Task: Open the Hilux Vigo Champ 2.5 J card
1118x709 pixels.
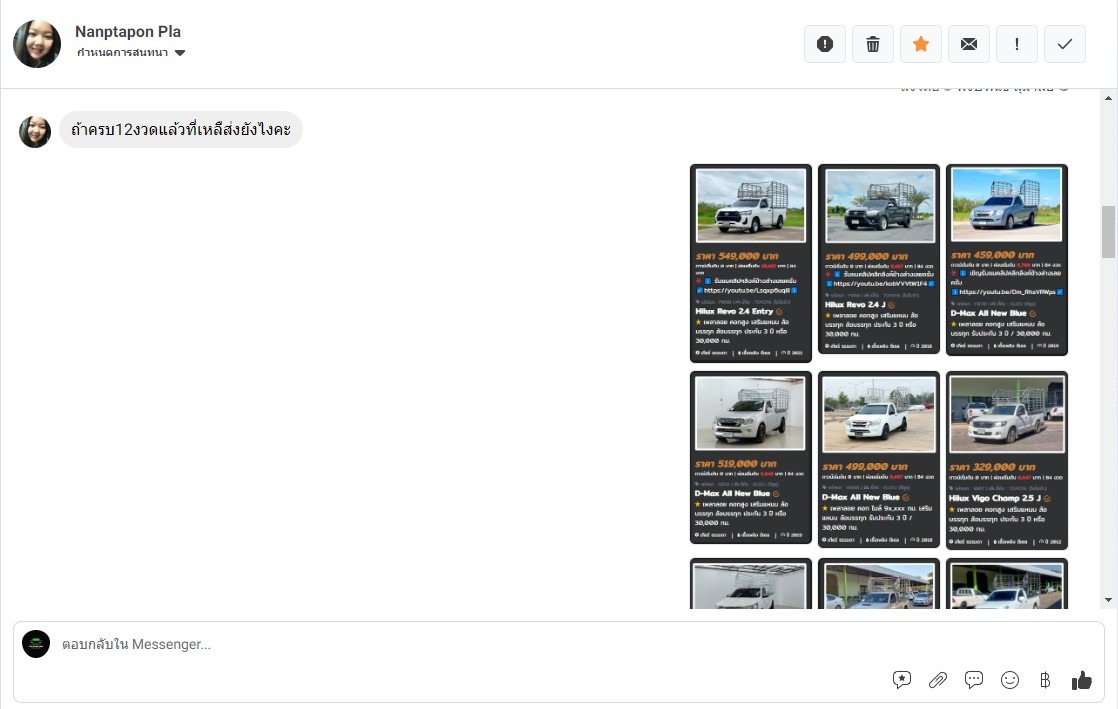Action: click(x=1007, y=461)
